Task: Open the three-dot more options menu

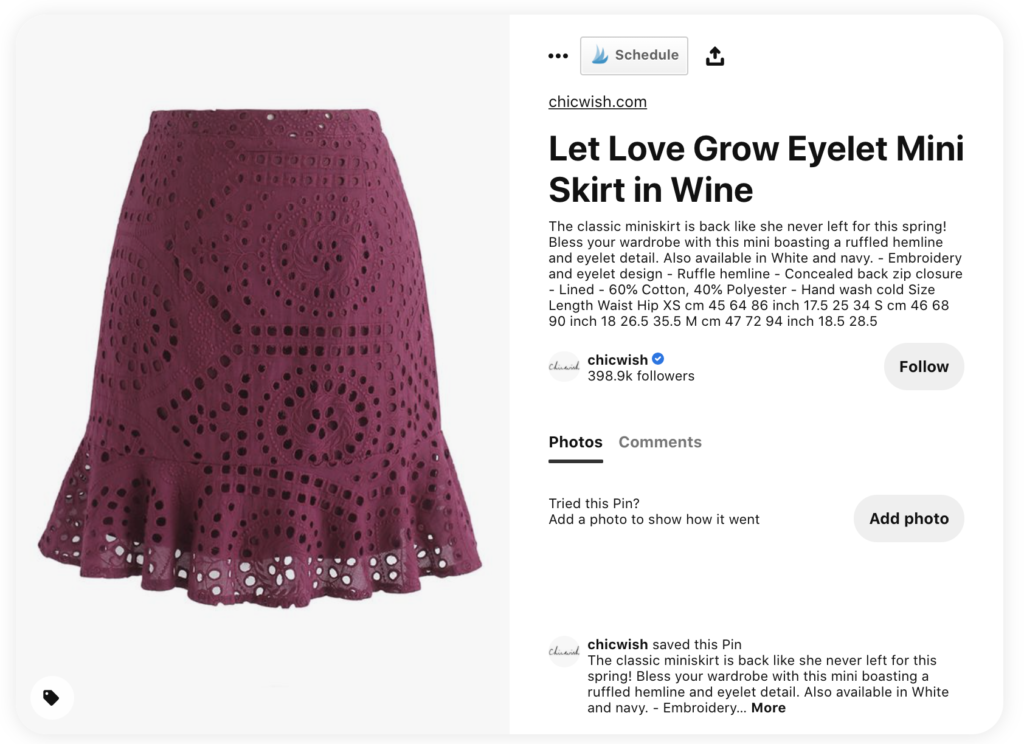Action: tap(558, 56)
